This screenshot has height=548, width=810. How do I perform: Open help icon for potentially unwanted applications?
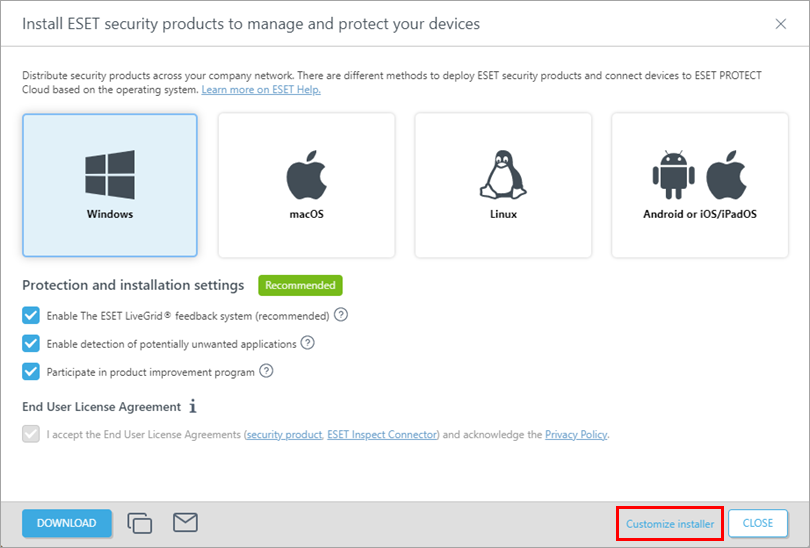click(x=308, y=343)
